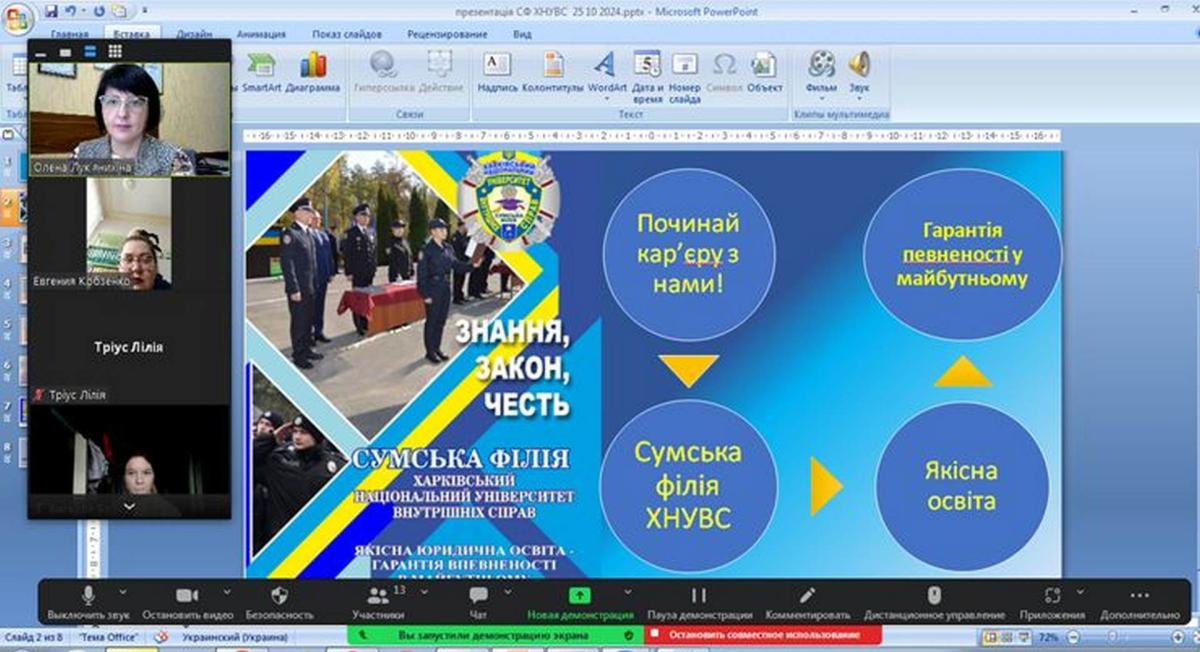1200x652 pixels.
Task: Open the Участники participants list
Action: point(377,603)
